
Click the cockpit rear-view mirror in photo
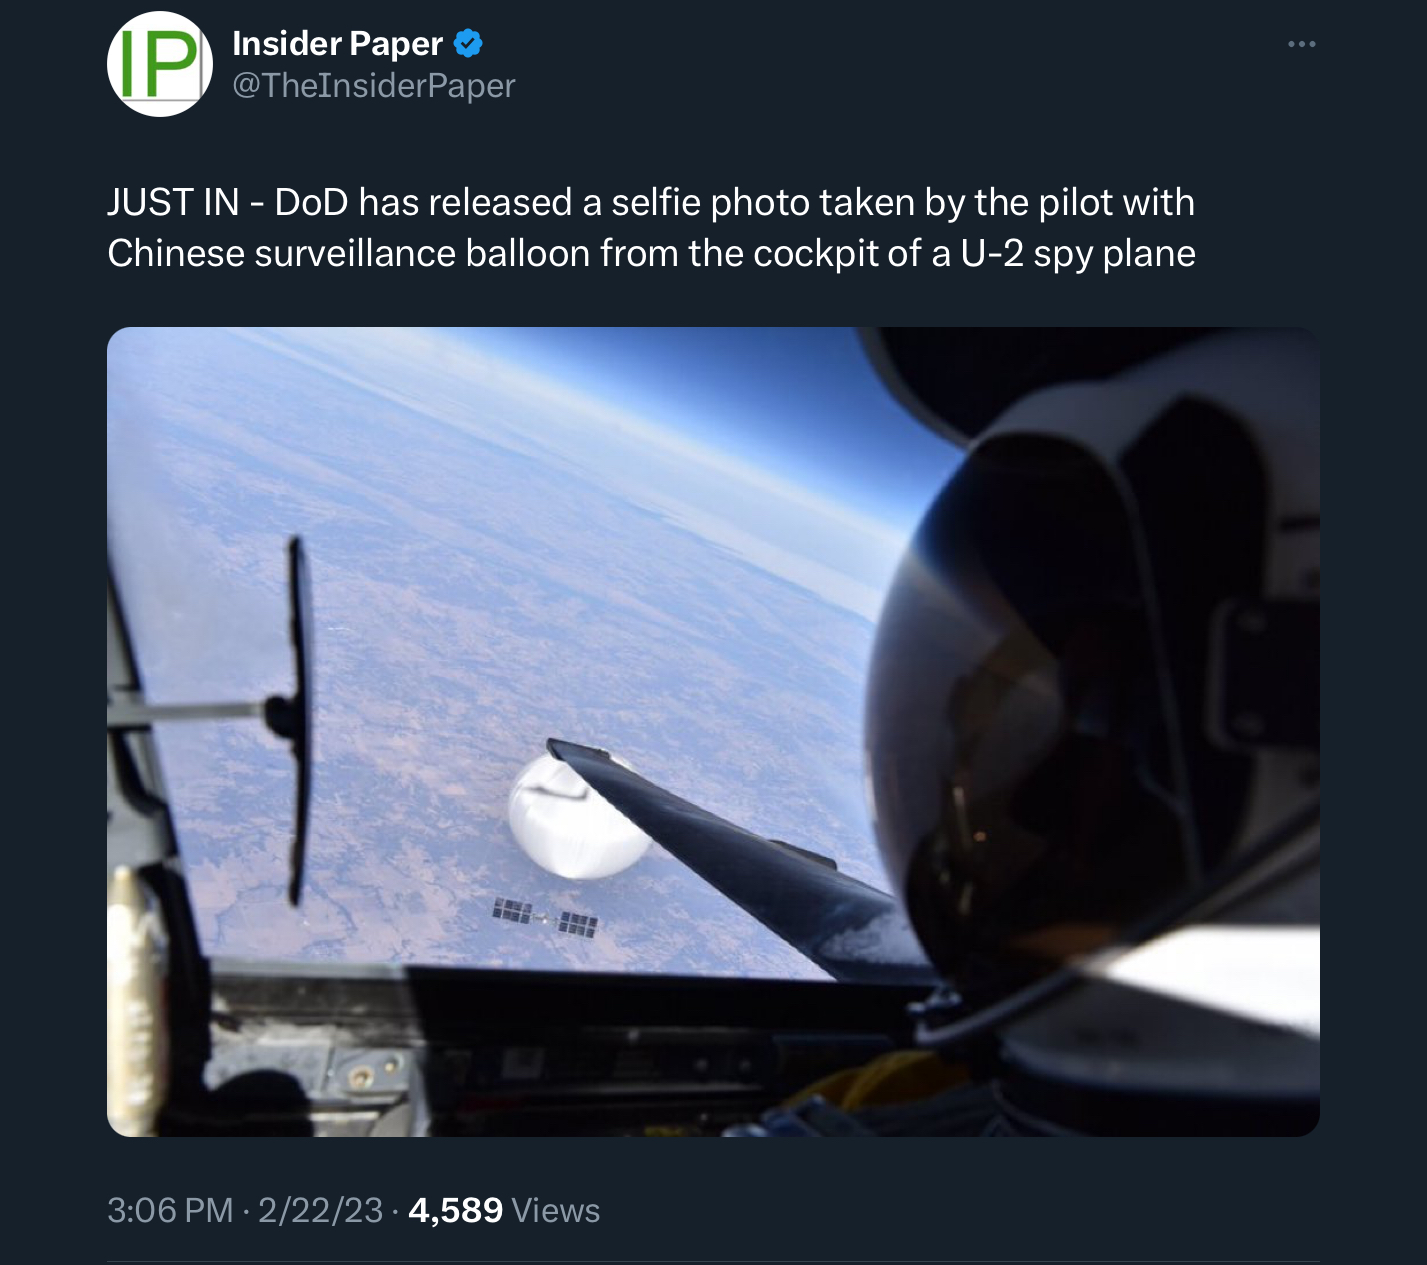pos(297,720)
